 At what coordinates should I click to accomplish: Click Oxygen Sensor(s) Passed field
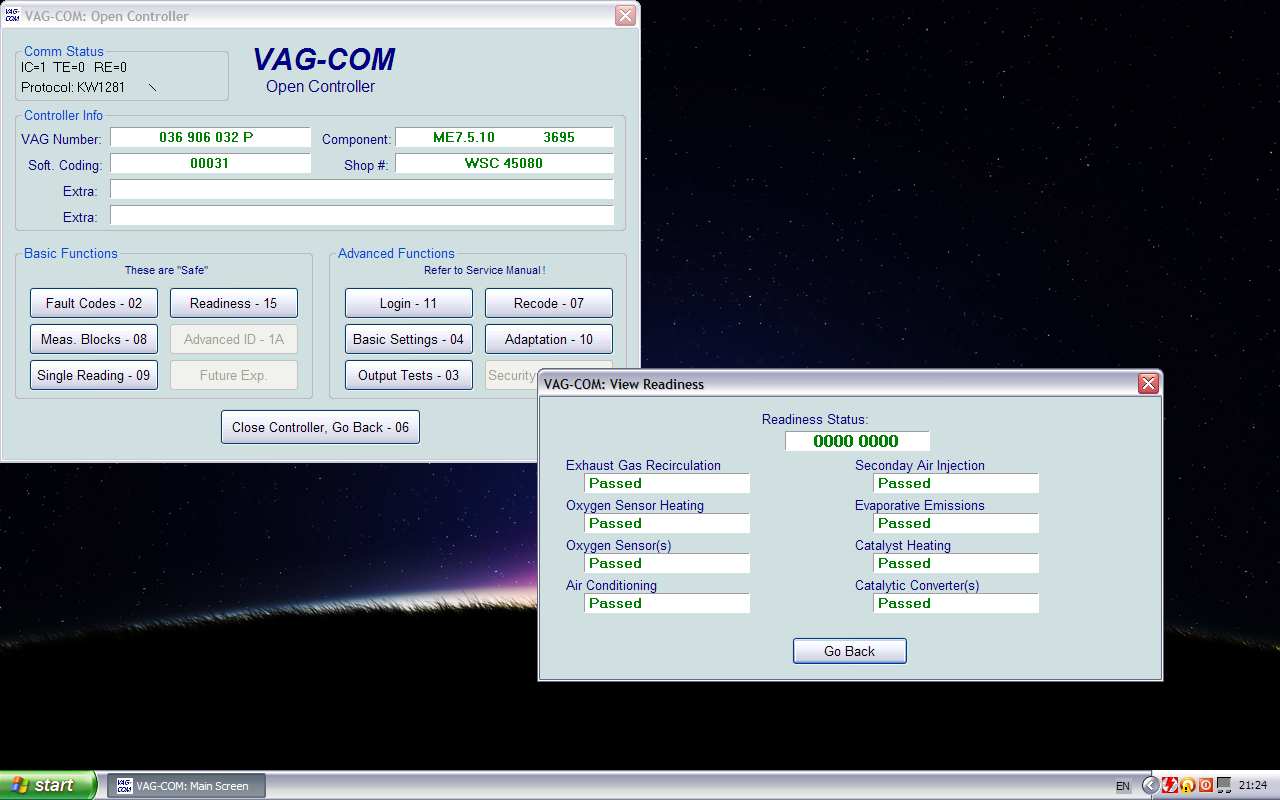point(667,564)
